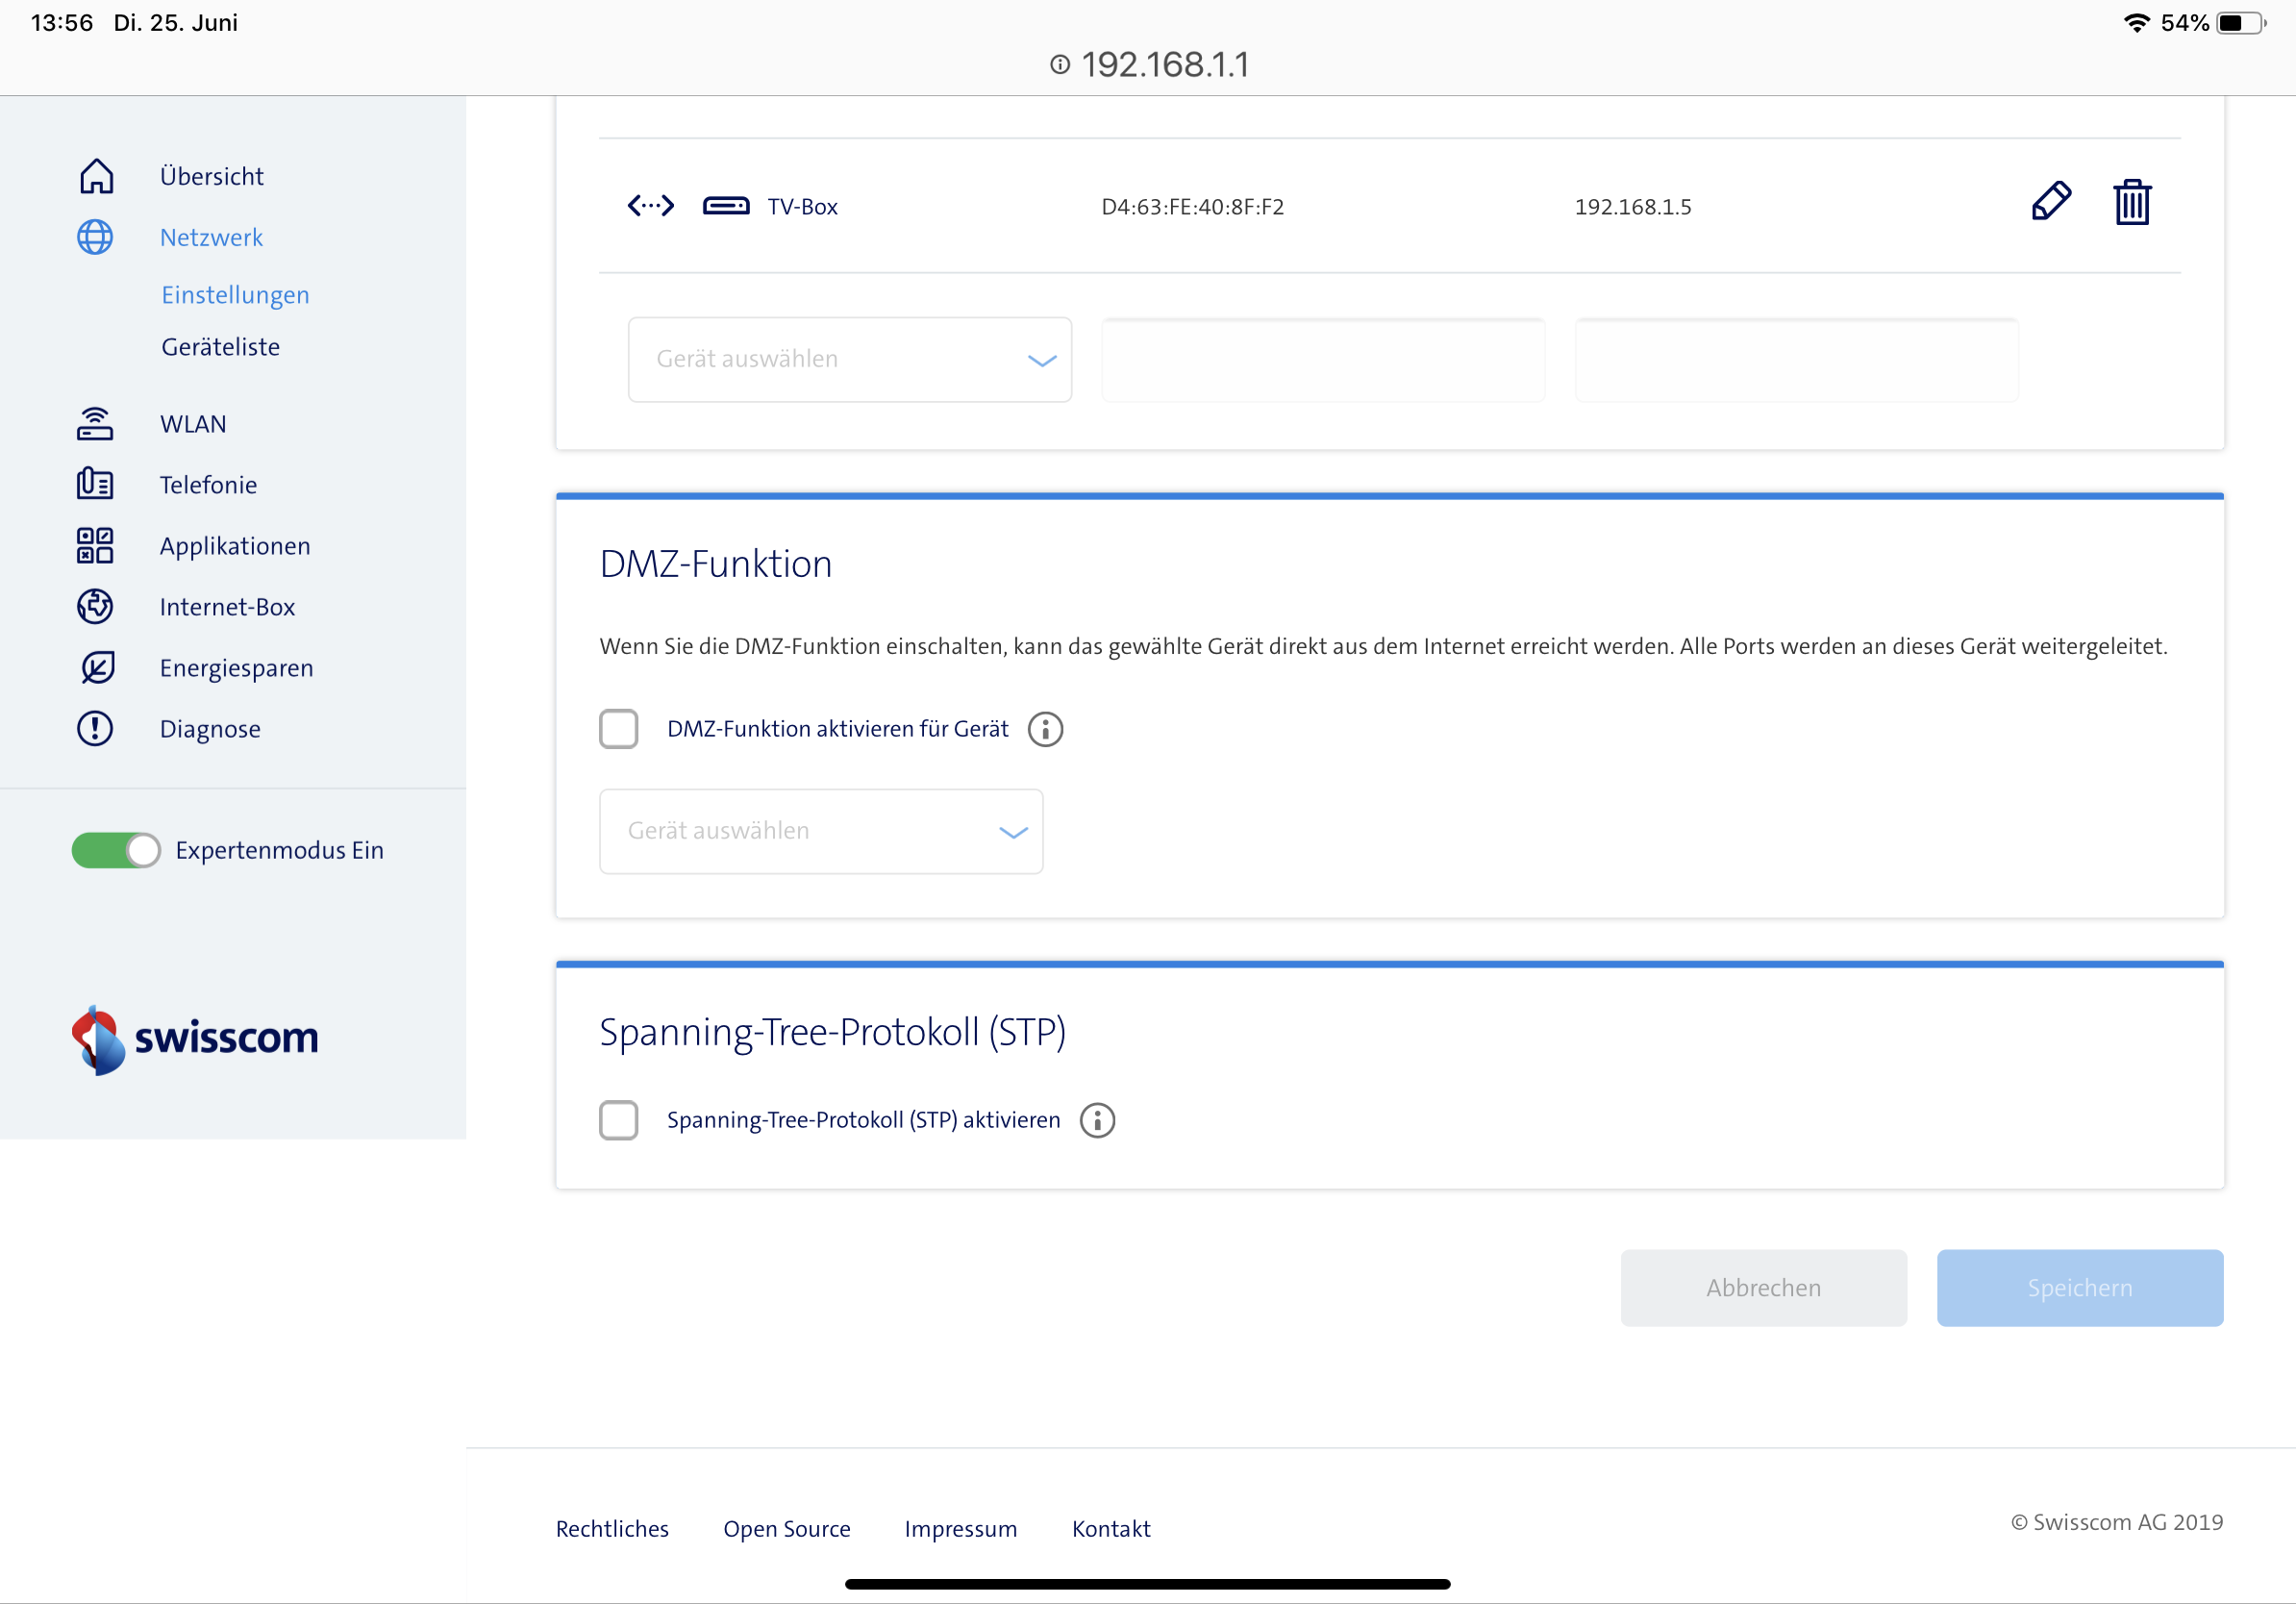Screen dimensions: 2296x1604
Task: Click the Energiesparen leaf icon
Action: click(97, 668)
